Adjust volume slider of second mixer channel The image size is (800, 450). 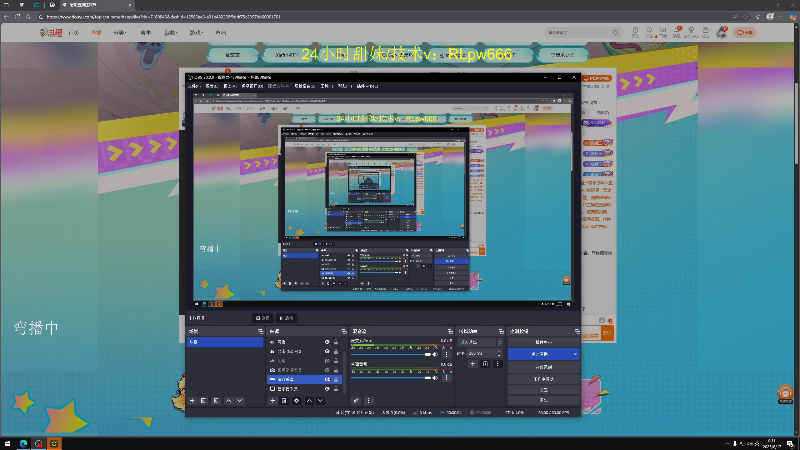click(x=391, y=378)
